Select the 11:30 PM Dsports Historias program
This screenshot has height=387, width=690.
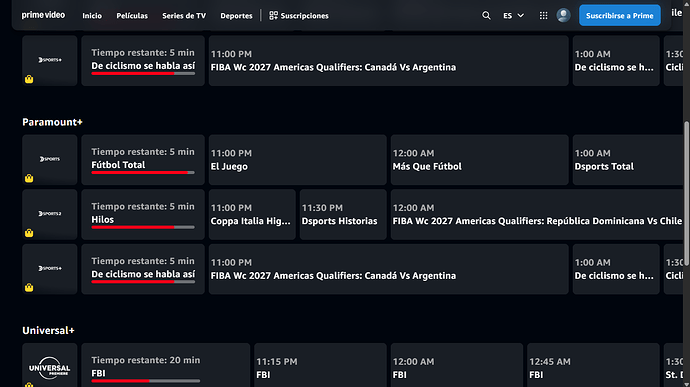[x=343, y=214]
